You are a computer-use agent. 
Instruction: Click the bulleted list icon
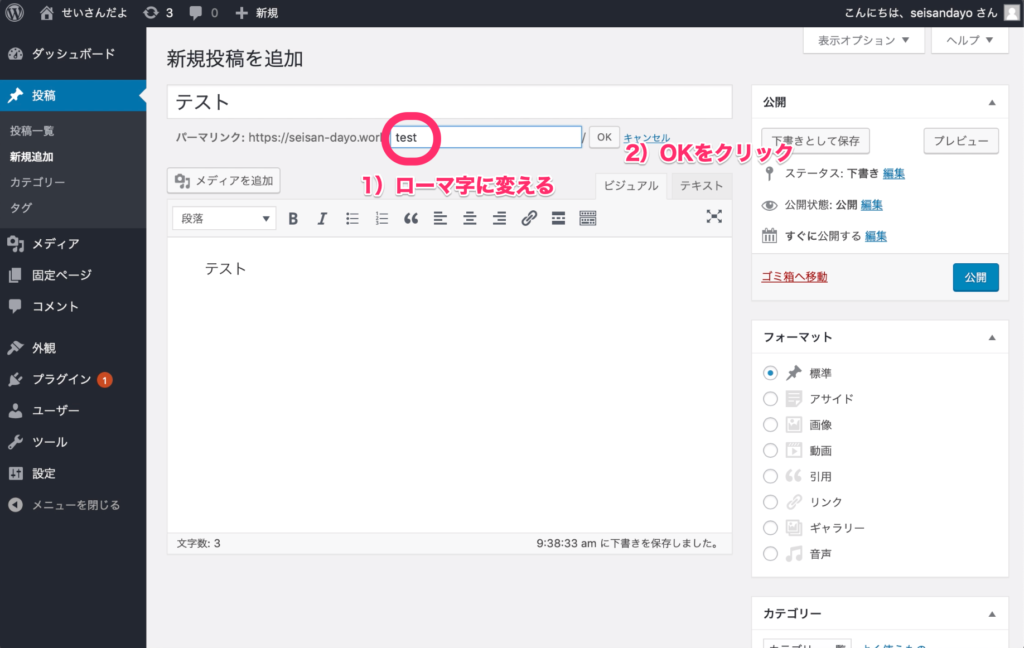(352, 218)
